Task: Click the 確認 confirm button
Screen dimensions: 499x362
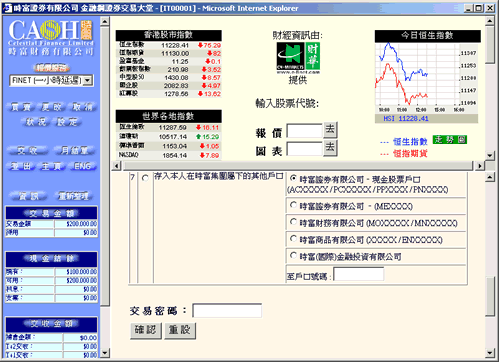Action: [146, 330]
